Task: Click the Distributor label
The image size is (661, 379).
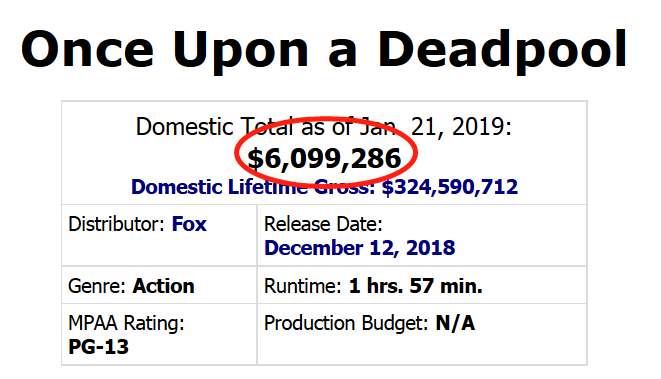Action: click(x=116, y=224)
